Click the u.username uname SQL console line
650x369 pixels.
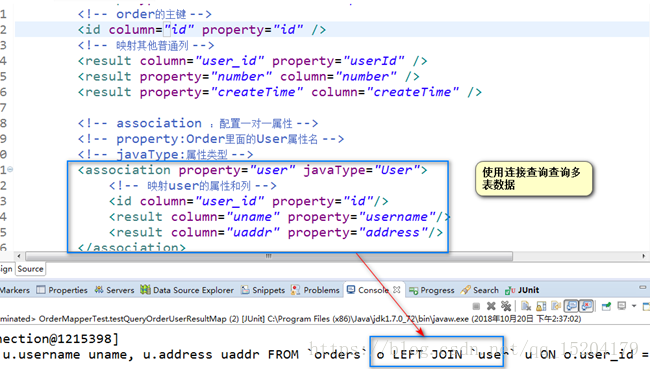325,355
